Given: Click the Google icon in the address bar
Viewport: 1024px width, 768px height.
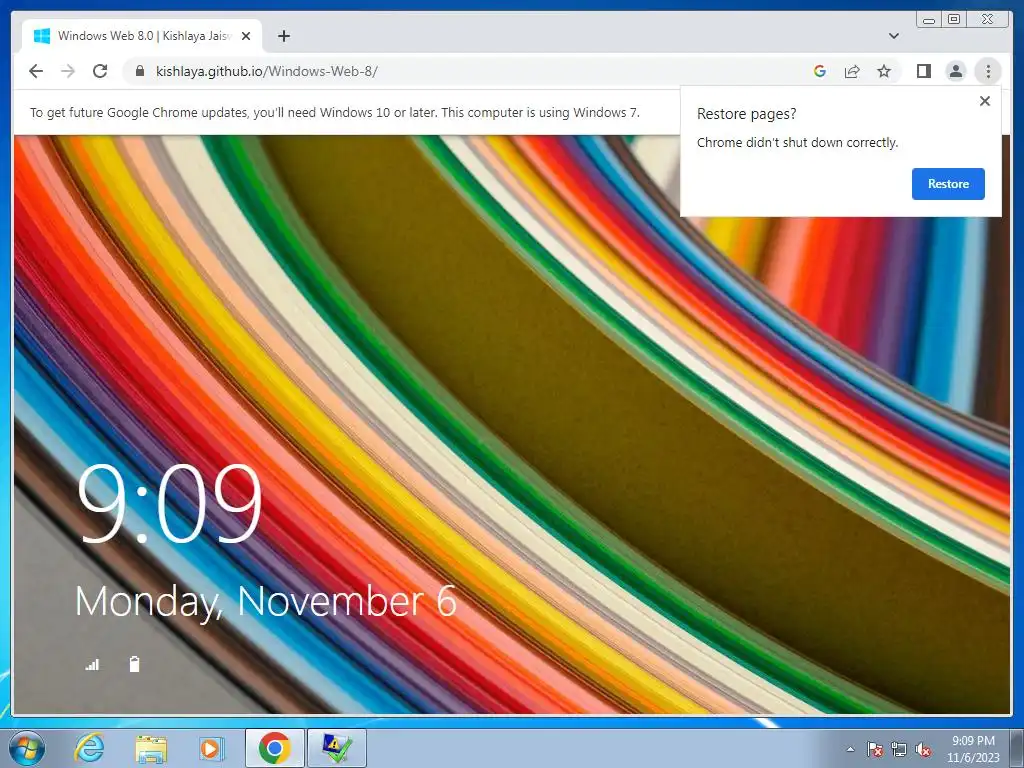Looking at the screenshot, I should pyautogui.click(x=820, y=71).
